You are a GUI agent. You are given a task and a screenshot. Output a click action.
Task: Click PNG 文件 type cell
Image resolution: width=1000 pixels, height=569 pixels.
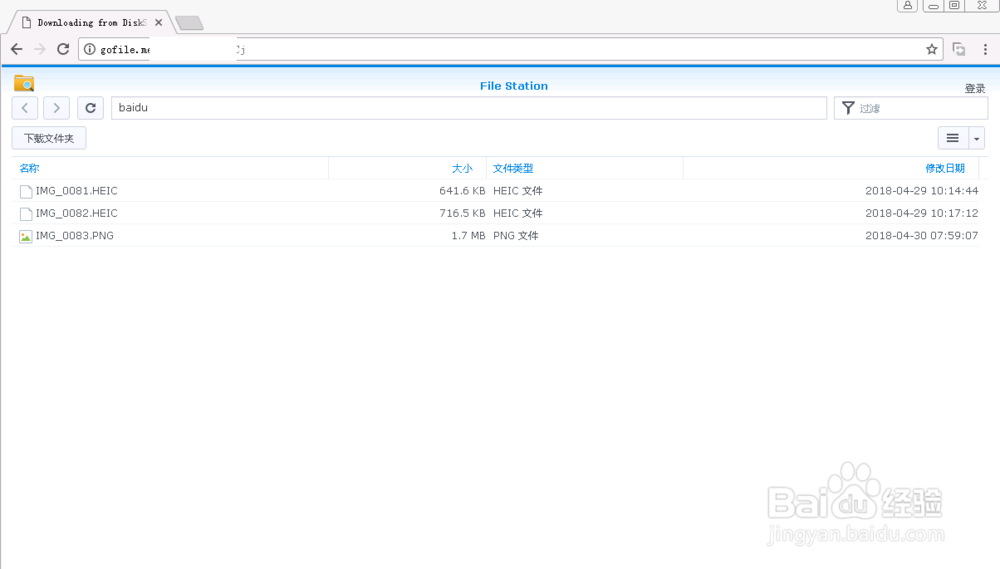pyautogui.click(x=516, y=235)
